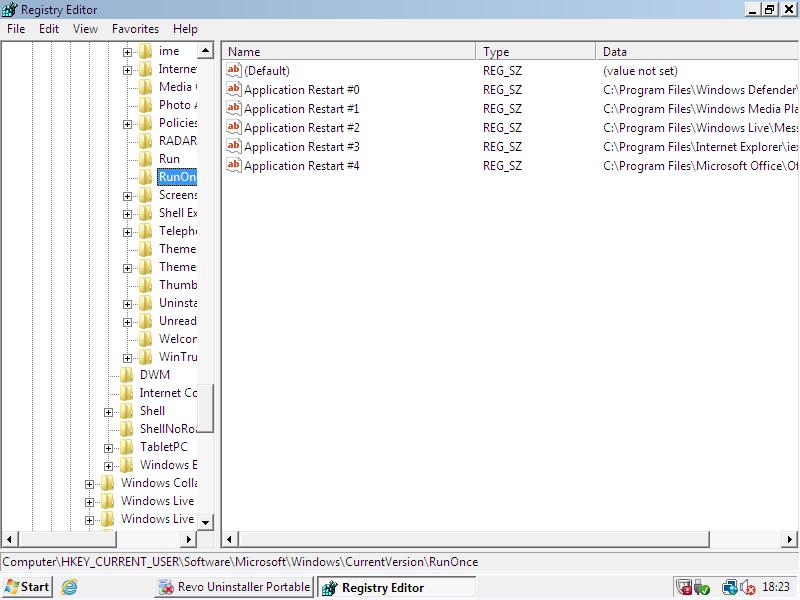The height and width of the screenshot is (600, 800).
Task: Click Application Restart #1 value icon
Action: click(x=234, y=108)
